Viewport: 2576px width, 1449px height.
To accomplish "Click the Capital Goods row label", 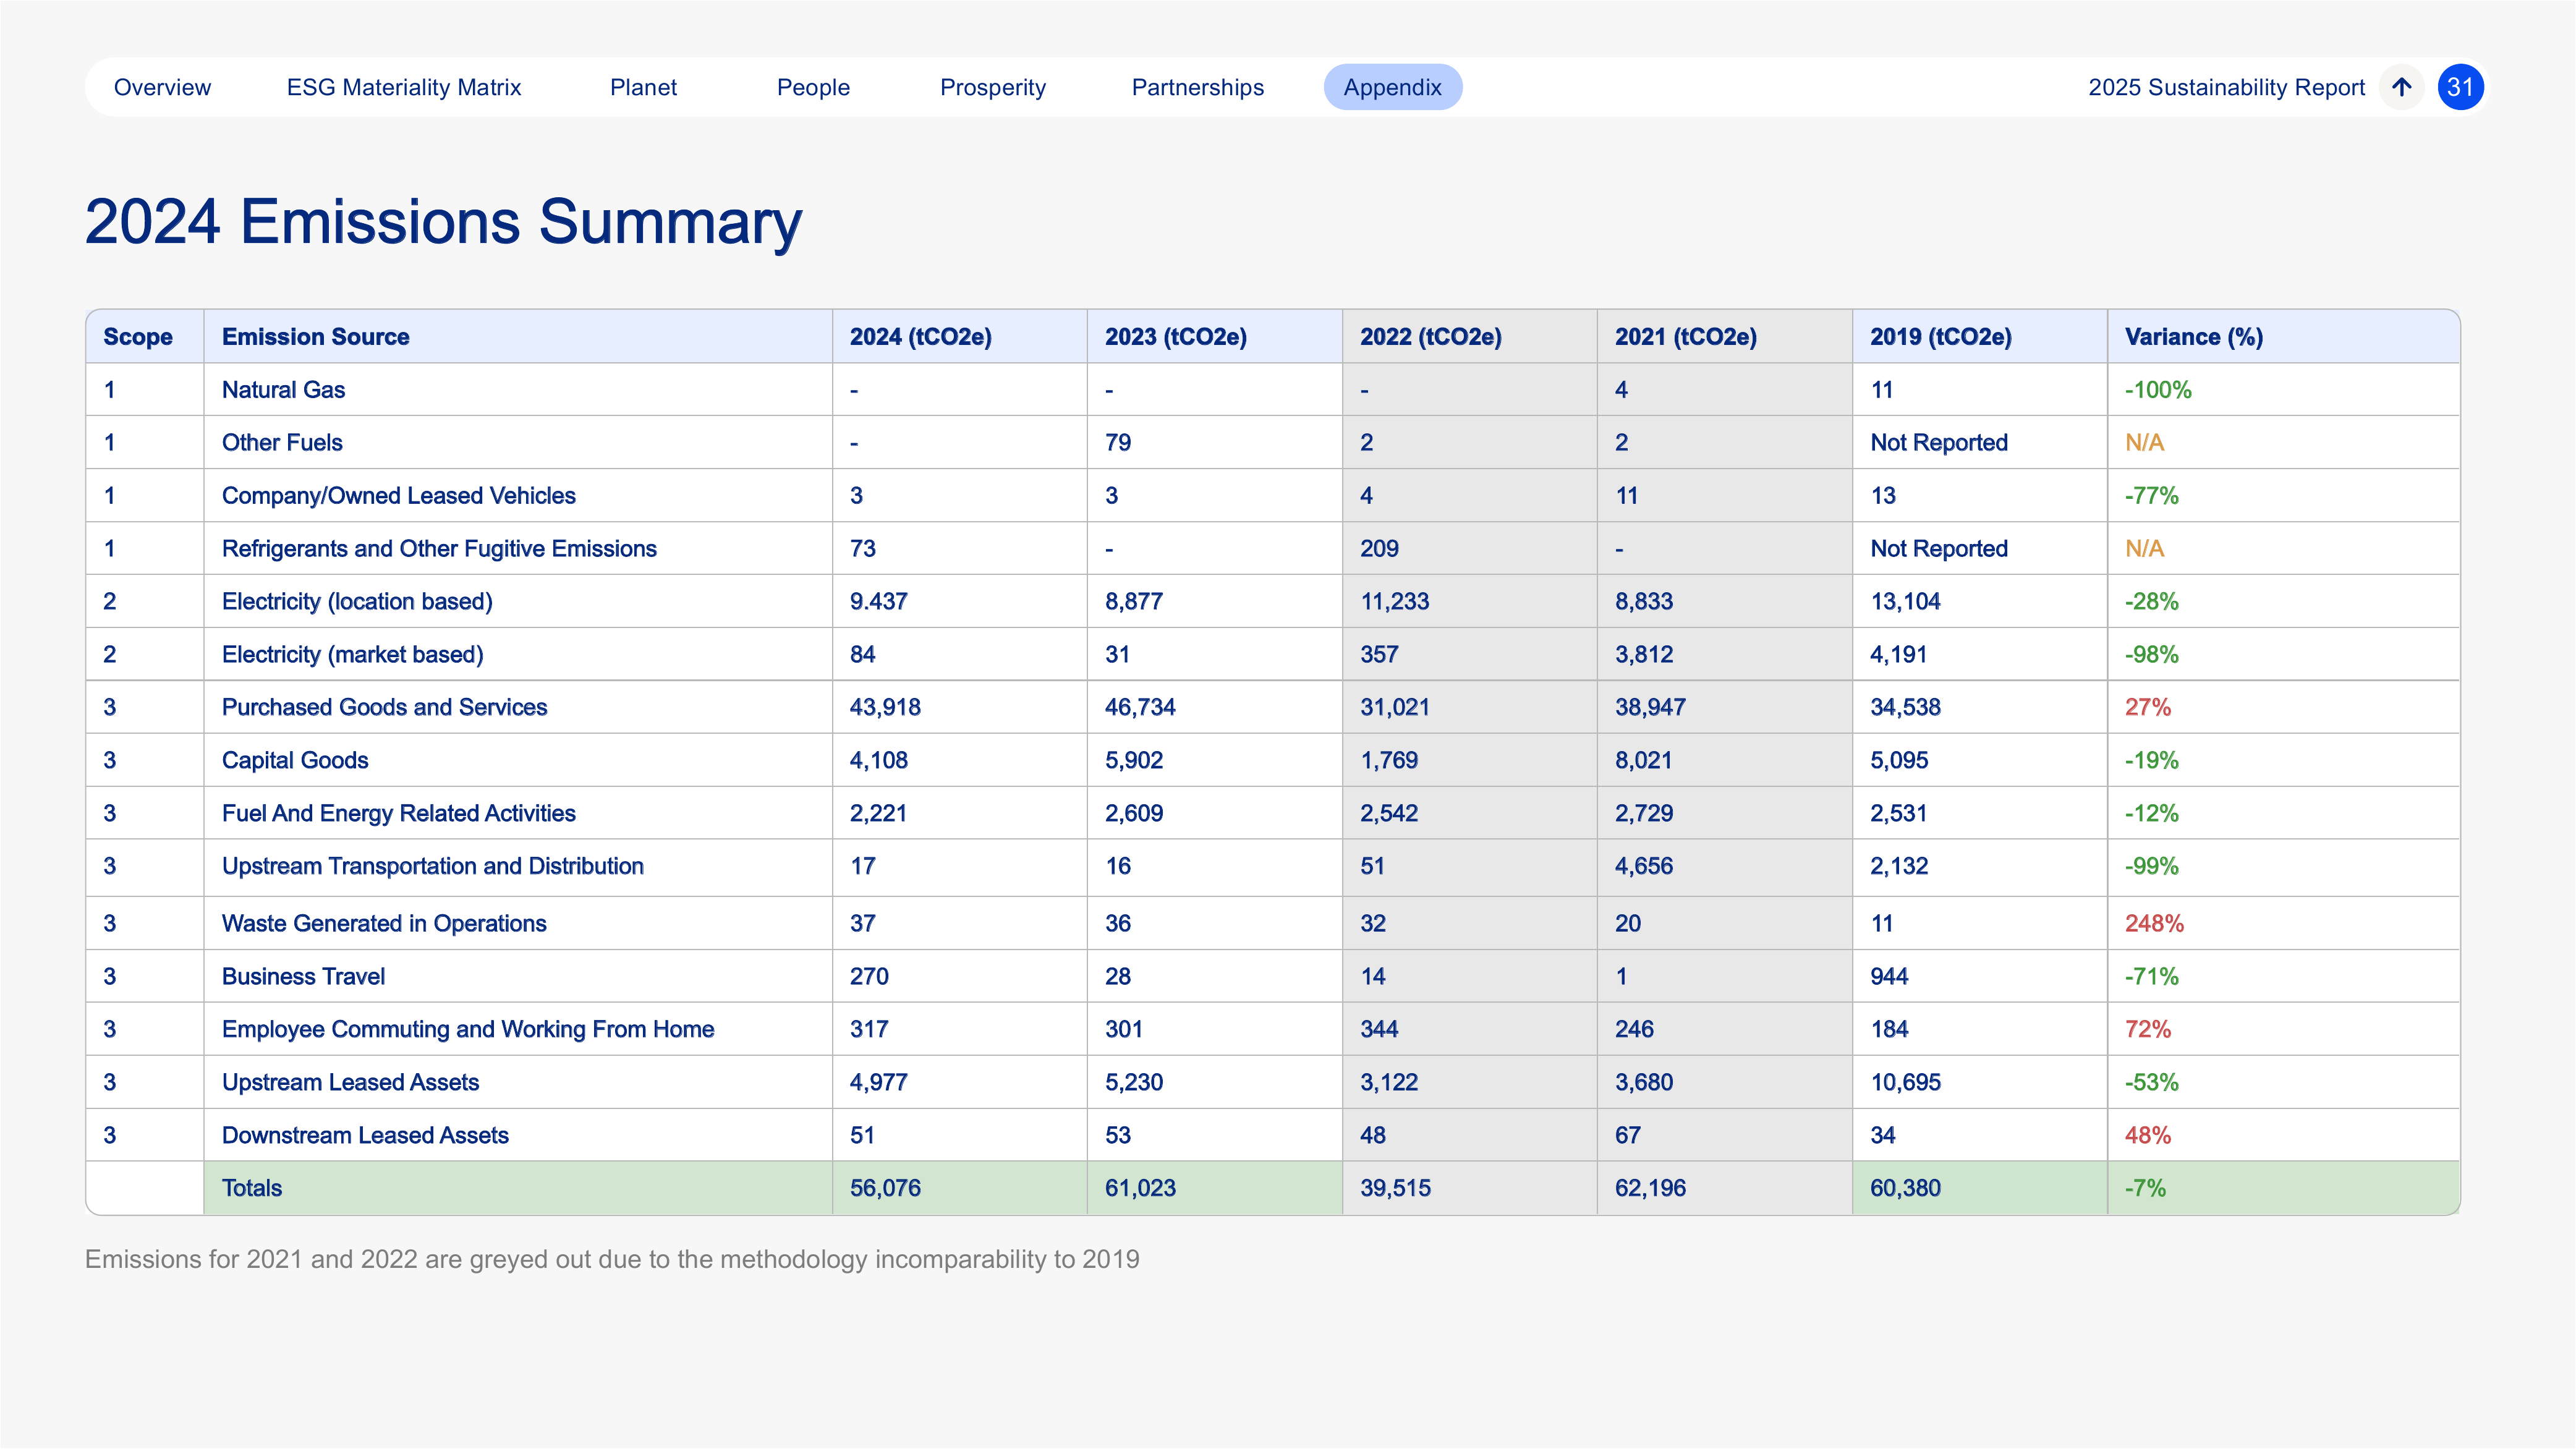I will pos(295,761).
